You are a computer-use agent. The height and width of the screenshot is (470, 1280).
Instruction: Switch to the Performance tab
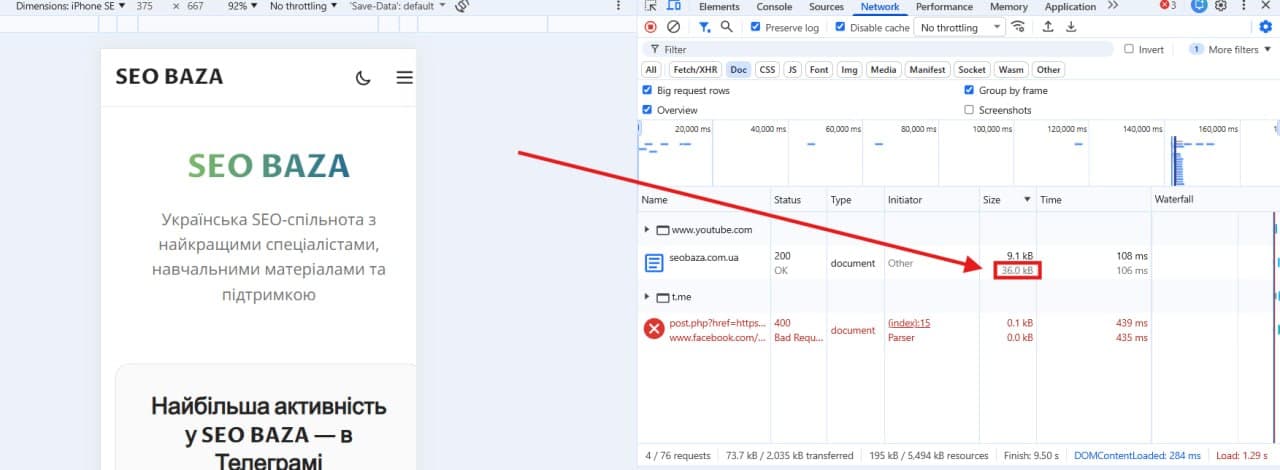tap(945, 6)
